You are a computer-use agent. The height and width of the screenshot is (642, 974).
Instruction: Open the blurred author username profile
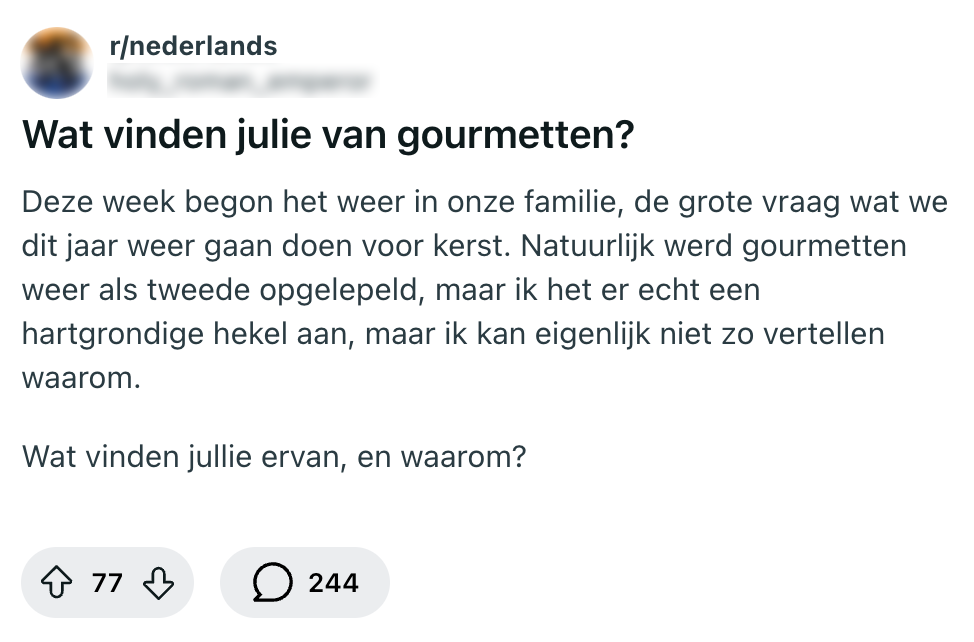click(x=239, y=79)
